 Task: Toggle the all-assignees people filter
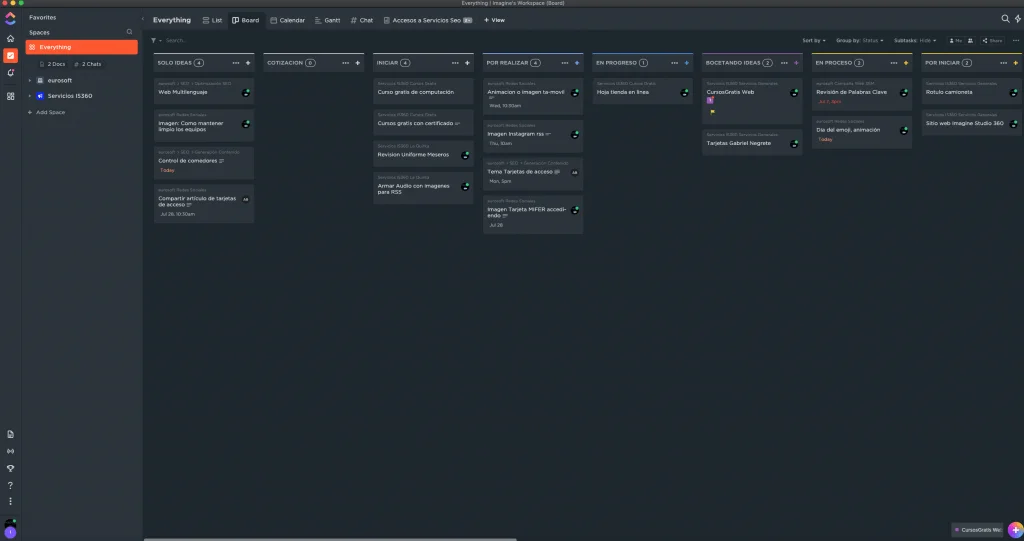click(x=970, y=41)
